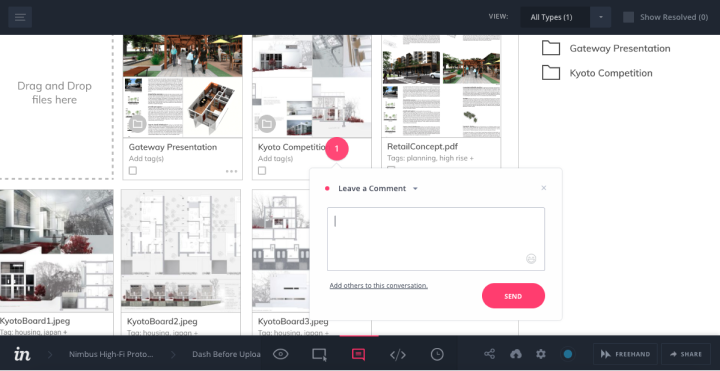Insert an emoji in comment box
720x371 pixels.
[531, 259]
